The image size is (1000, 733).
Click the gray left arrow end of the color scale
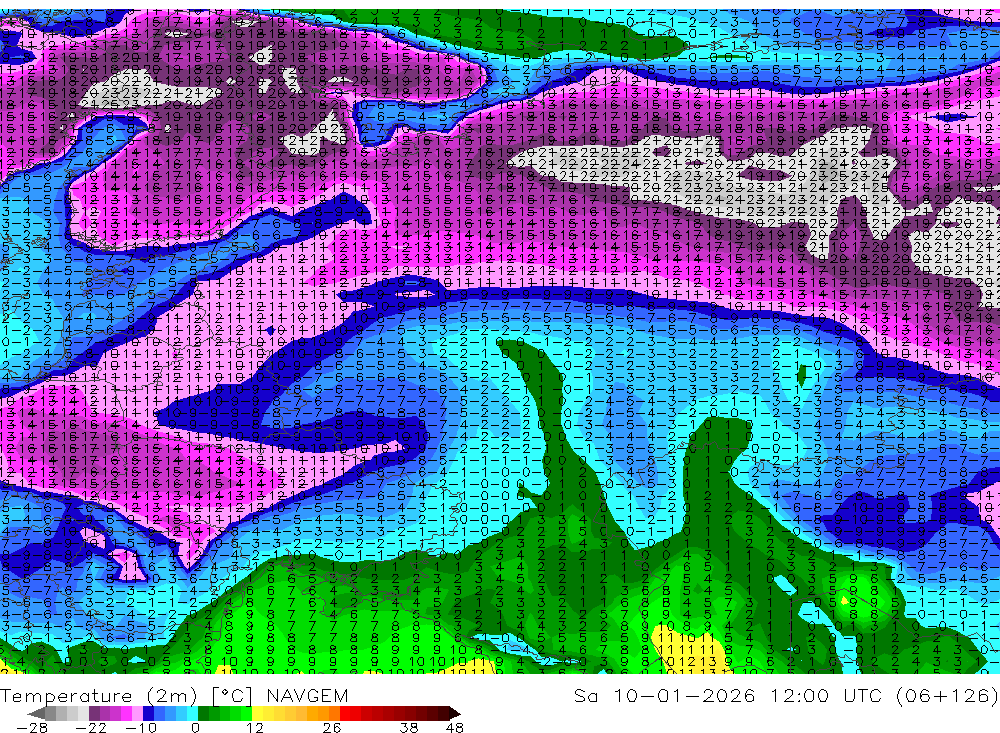pyautogui.click(x=36, y=713)
